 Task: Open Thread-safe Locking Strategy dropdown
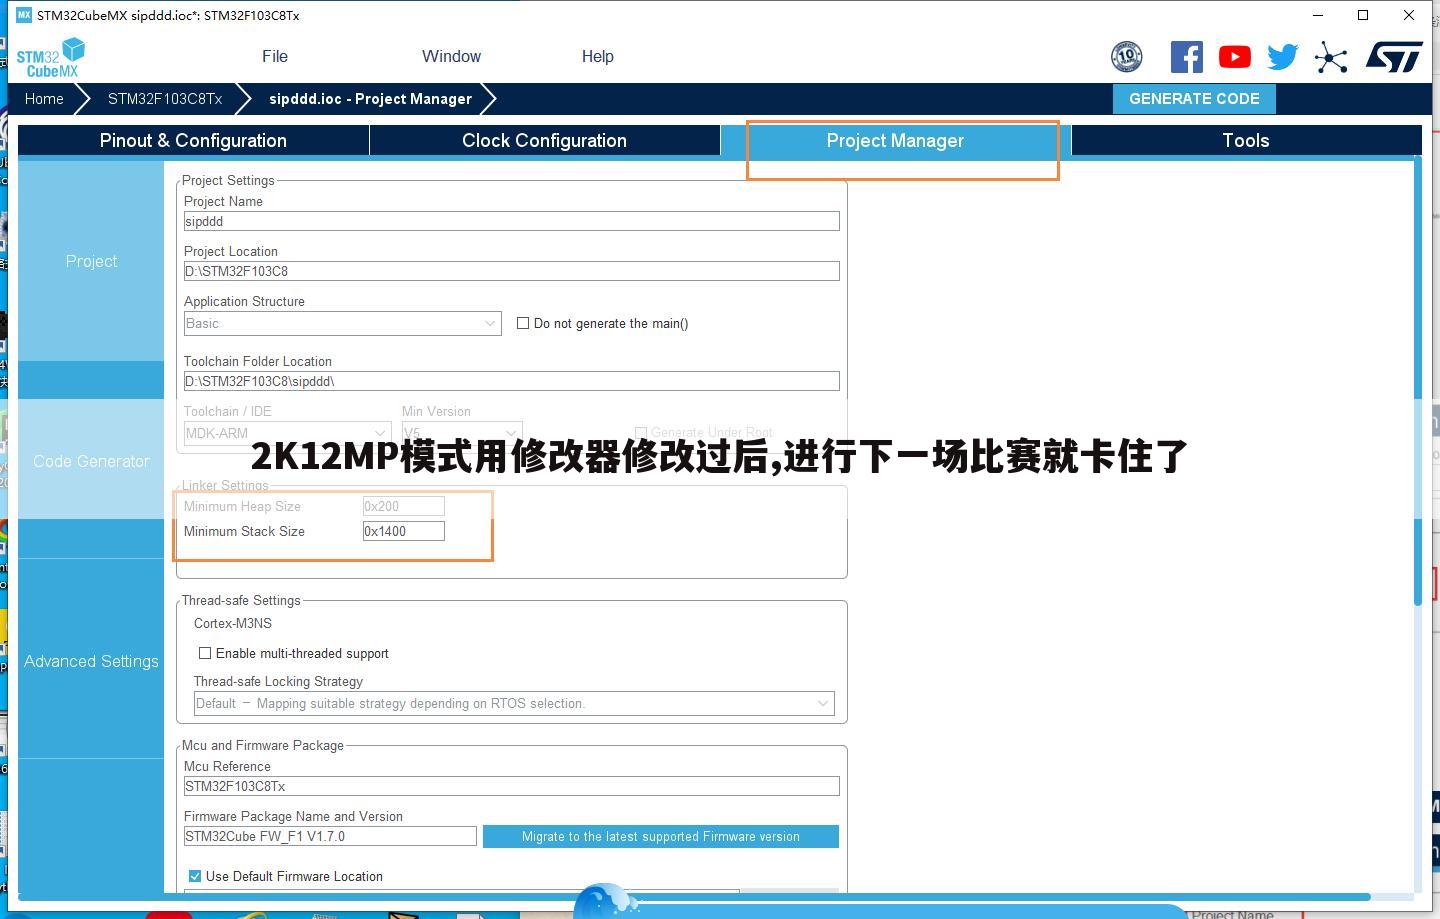pyautogui.click(x=514, y=704)
